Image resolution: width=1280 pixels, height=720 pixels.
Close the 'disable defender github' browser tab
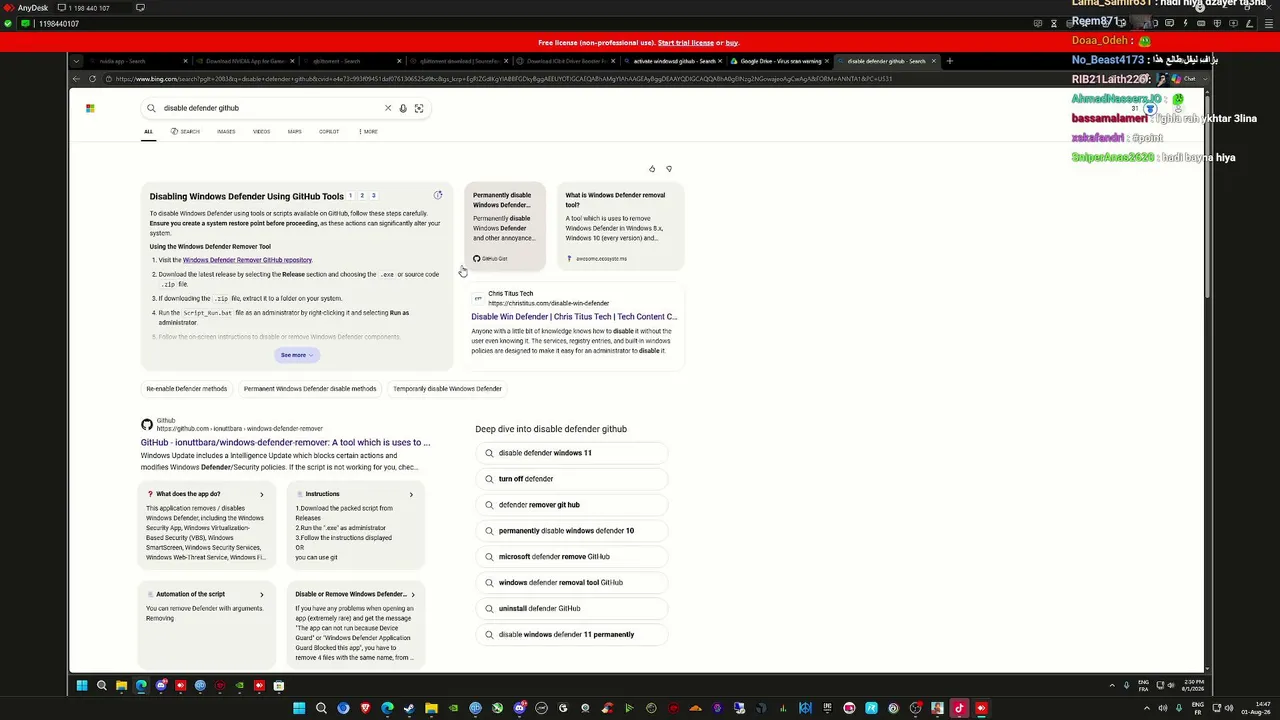[x=934, y=61]
